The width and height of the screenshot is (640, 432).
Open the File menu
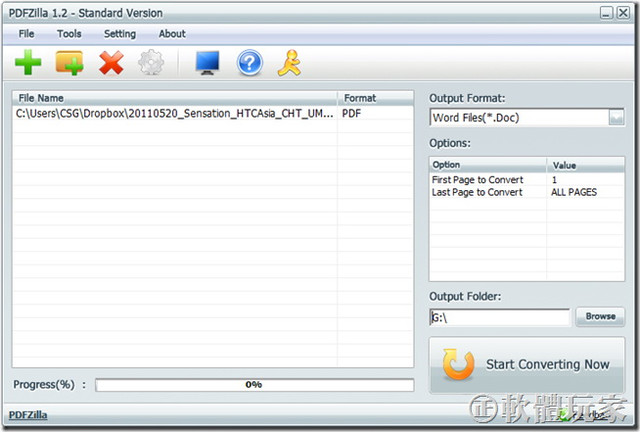(x=26, y=33)
